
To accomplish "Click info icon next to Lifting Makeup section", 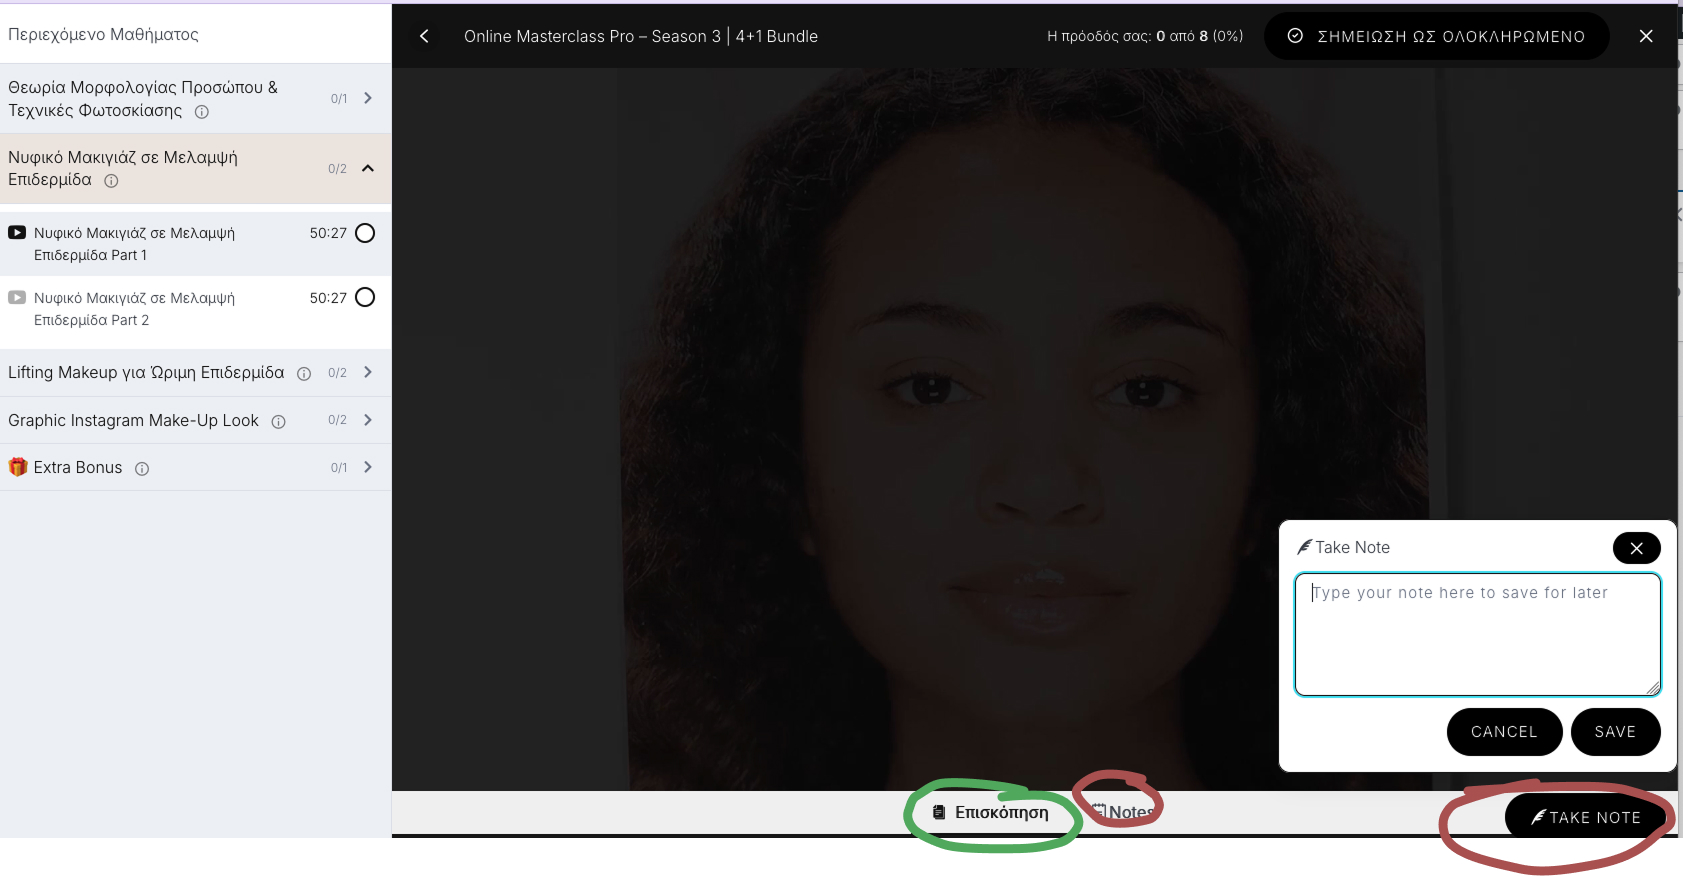I will pos(304,374).
